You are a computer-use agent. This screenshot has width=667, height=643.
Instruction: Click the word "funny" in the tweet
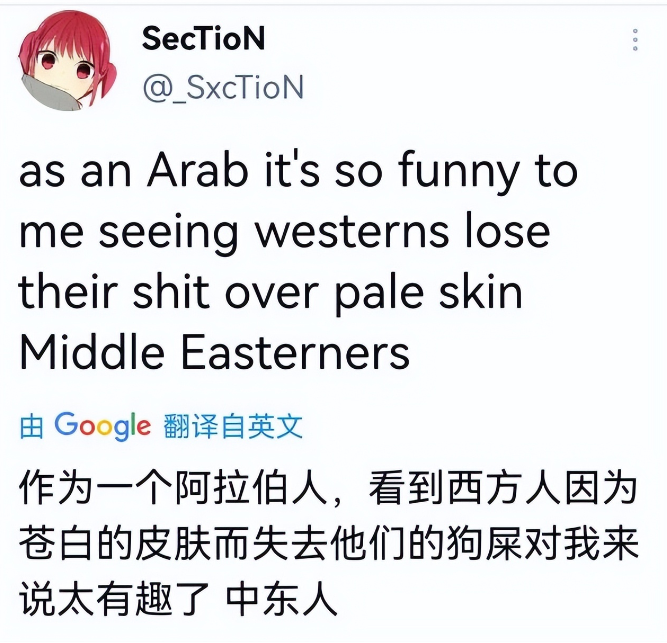(x=459, y=172)
